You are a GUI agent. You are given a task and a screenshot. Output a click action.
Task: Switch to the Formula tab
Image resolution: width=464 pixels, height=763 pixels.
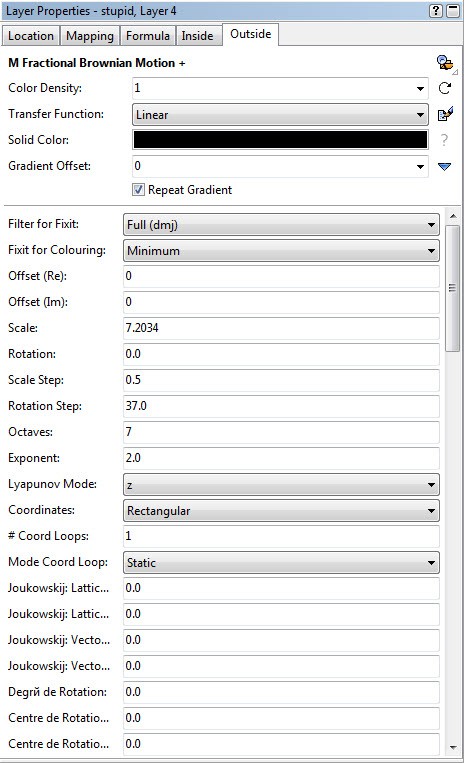click(x=147, y=36)
